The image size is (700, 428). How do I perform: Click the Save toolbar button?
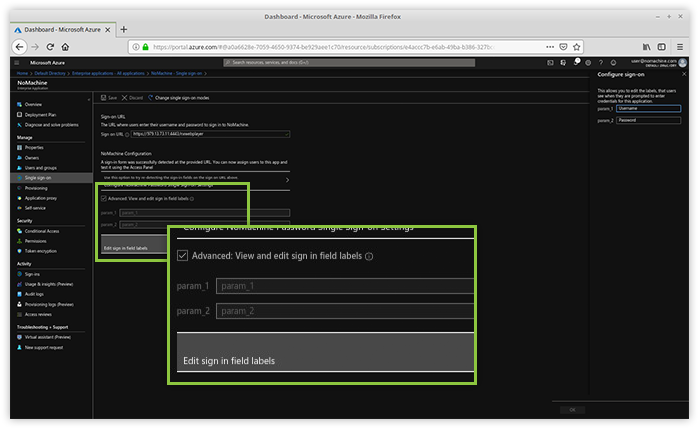pos(109,98)
